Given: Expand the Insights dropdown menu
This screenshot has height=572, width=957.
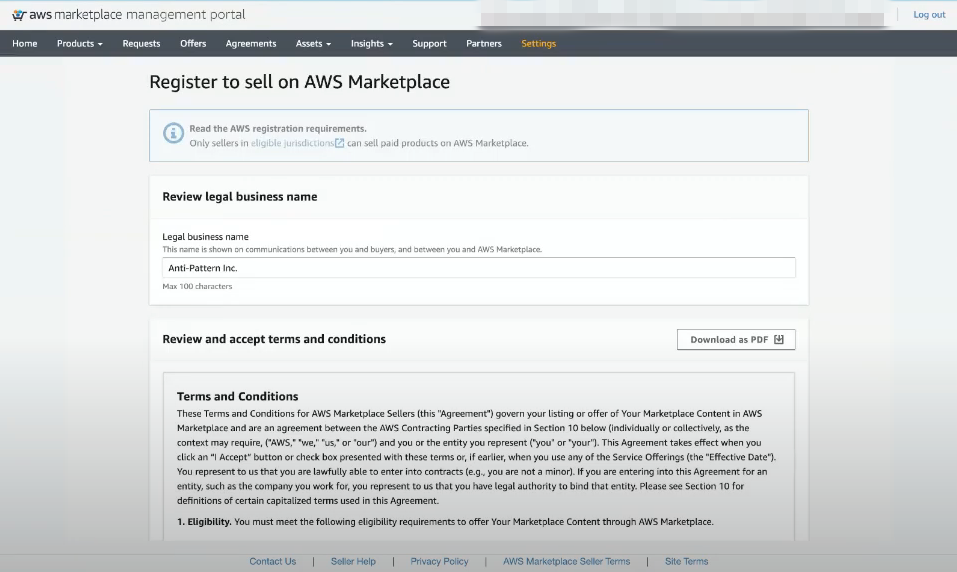Looking at the screenshot, I should pyautogui.click(x=372, y=43).
